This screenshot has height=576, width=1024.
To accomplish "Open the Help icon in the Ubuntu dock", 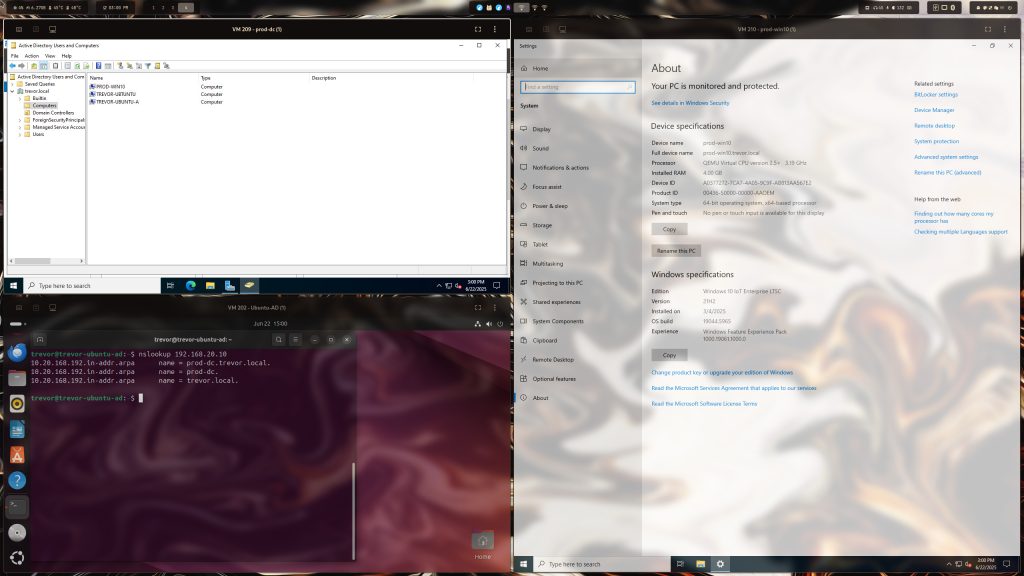I will pos(17,480).
